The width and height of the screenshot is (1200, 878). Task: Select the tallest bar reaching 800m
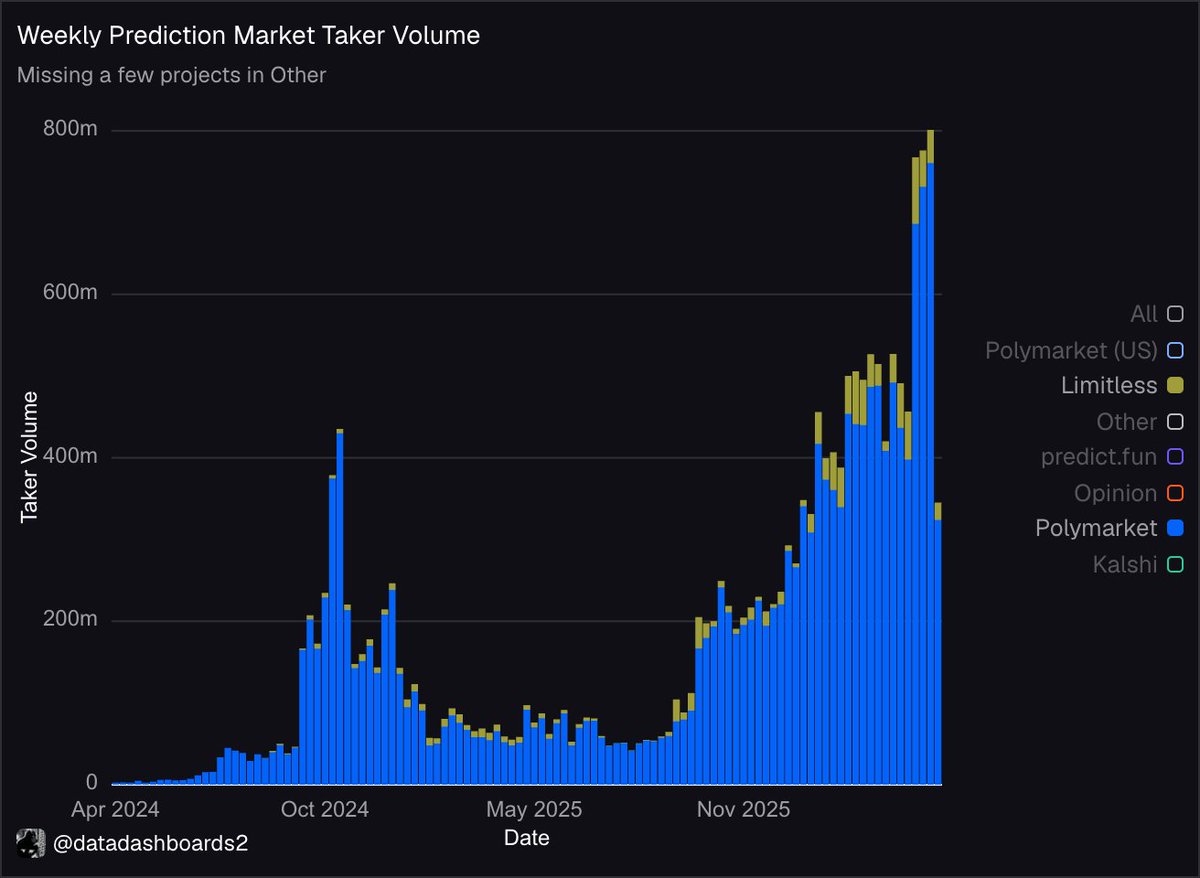click(x=931, y=457)
